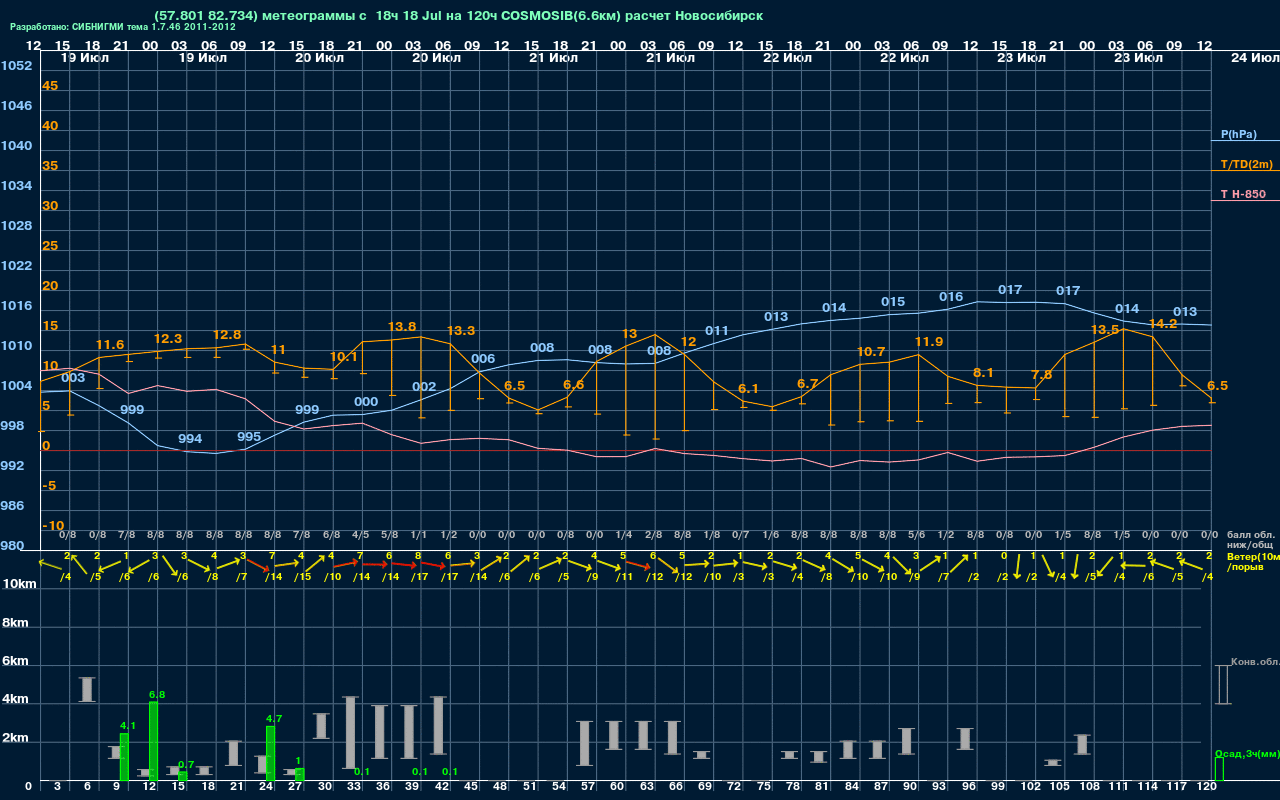Click the 'Осад,3ч(мм)' legend text
Screen dimensions: 1280x800
(x=1247, y=753)
